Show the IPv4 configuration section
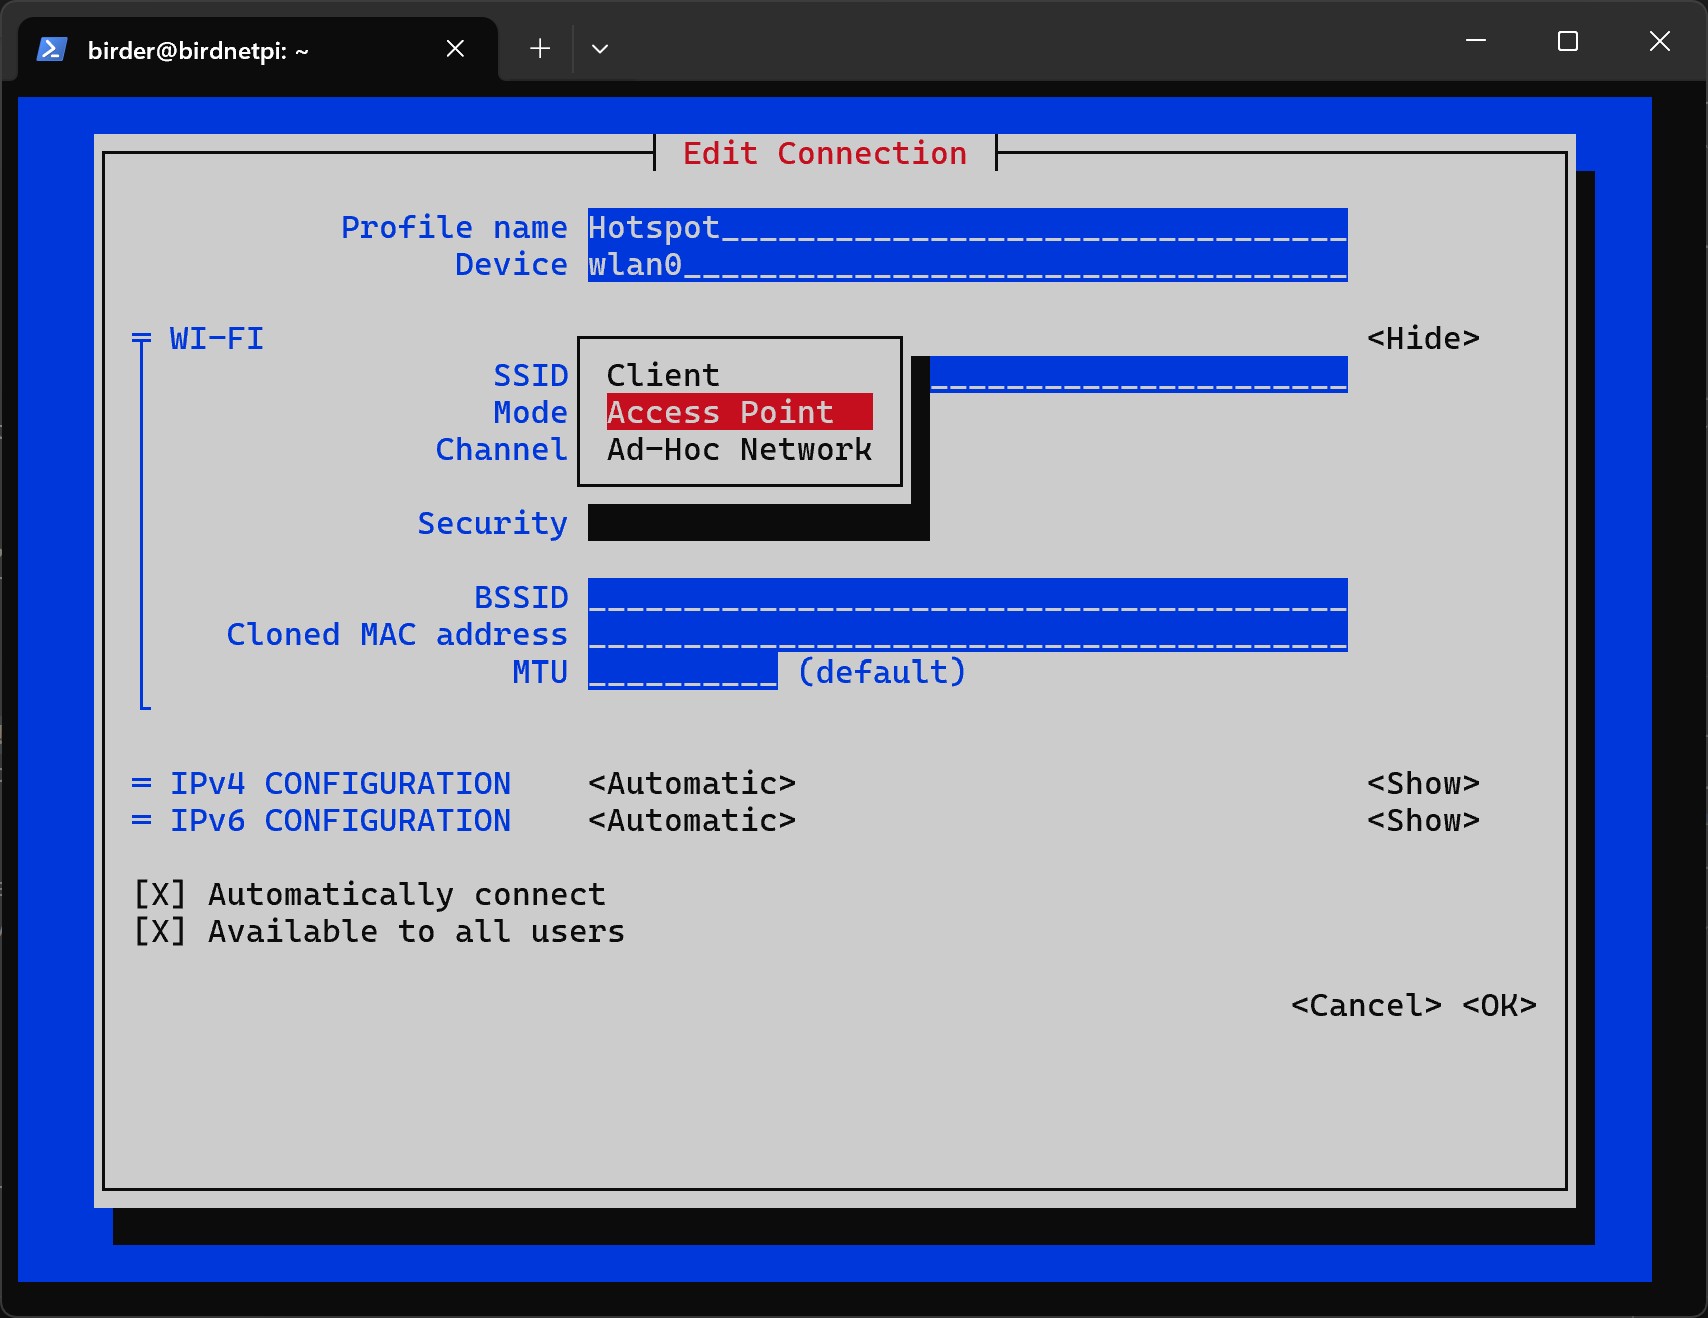 click(1422, 783)
